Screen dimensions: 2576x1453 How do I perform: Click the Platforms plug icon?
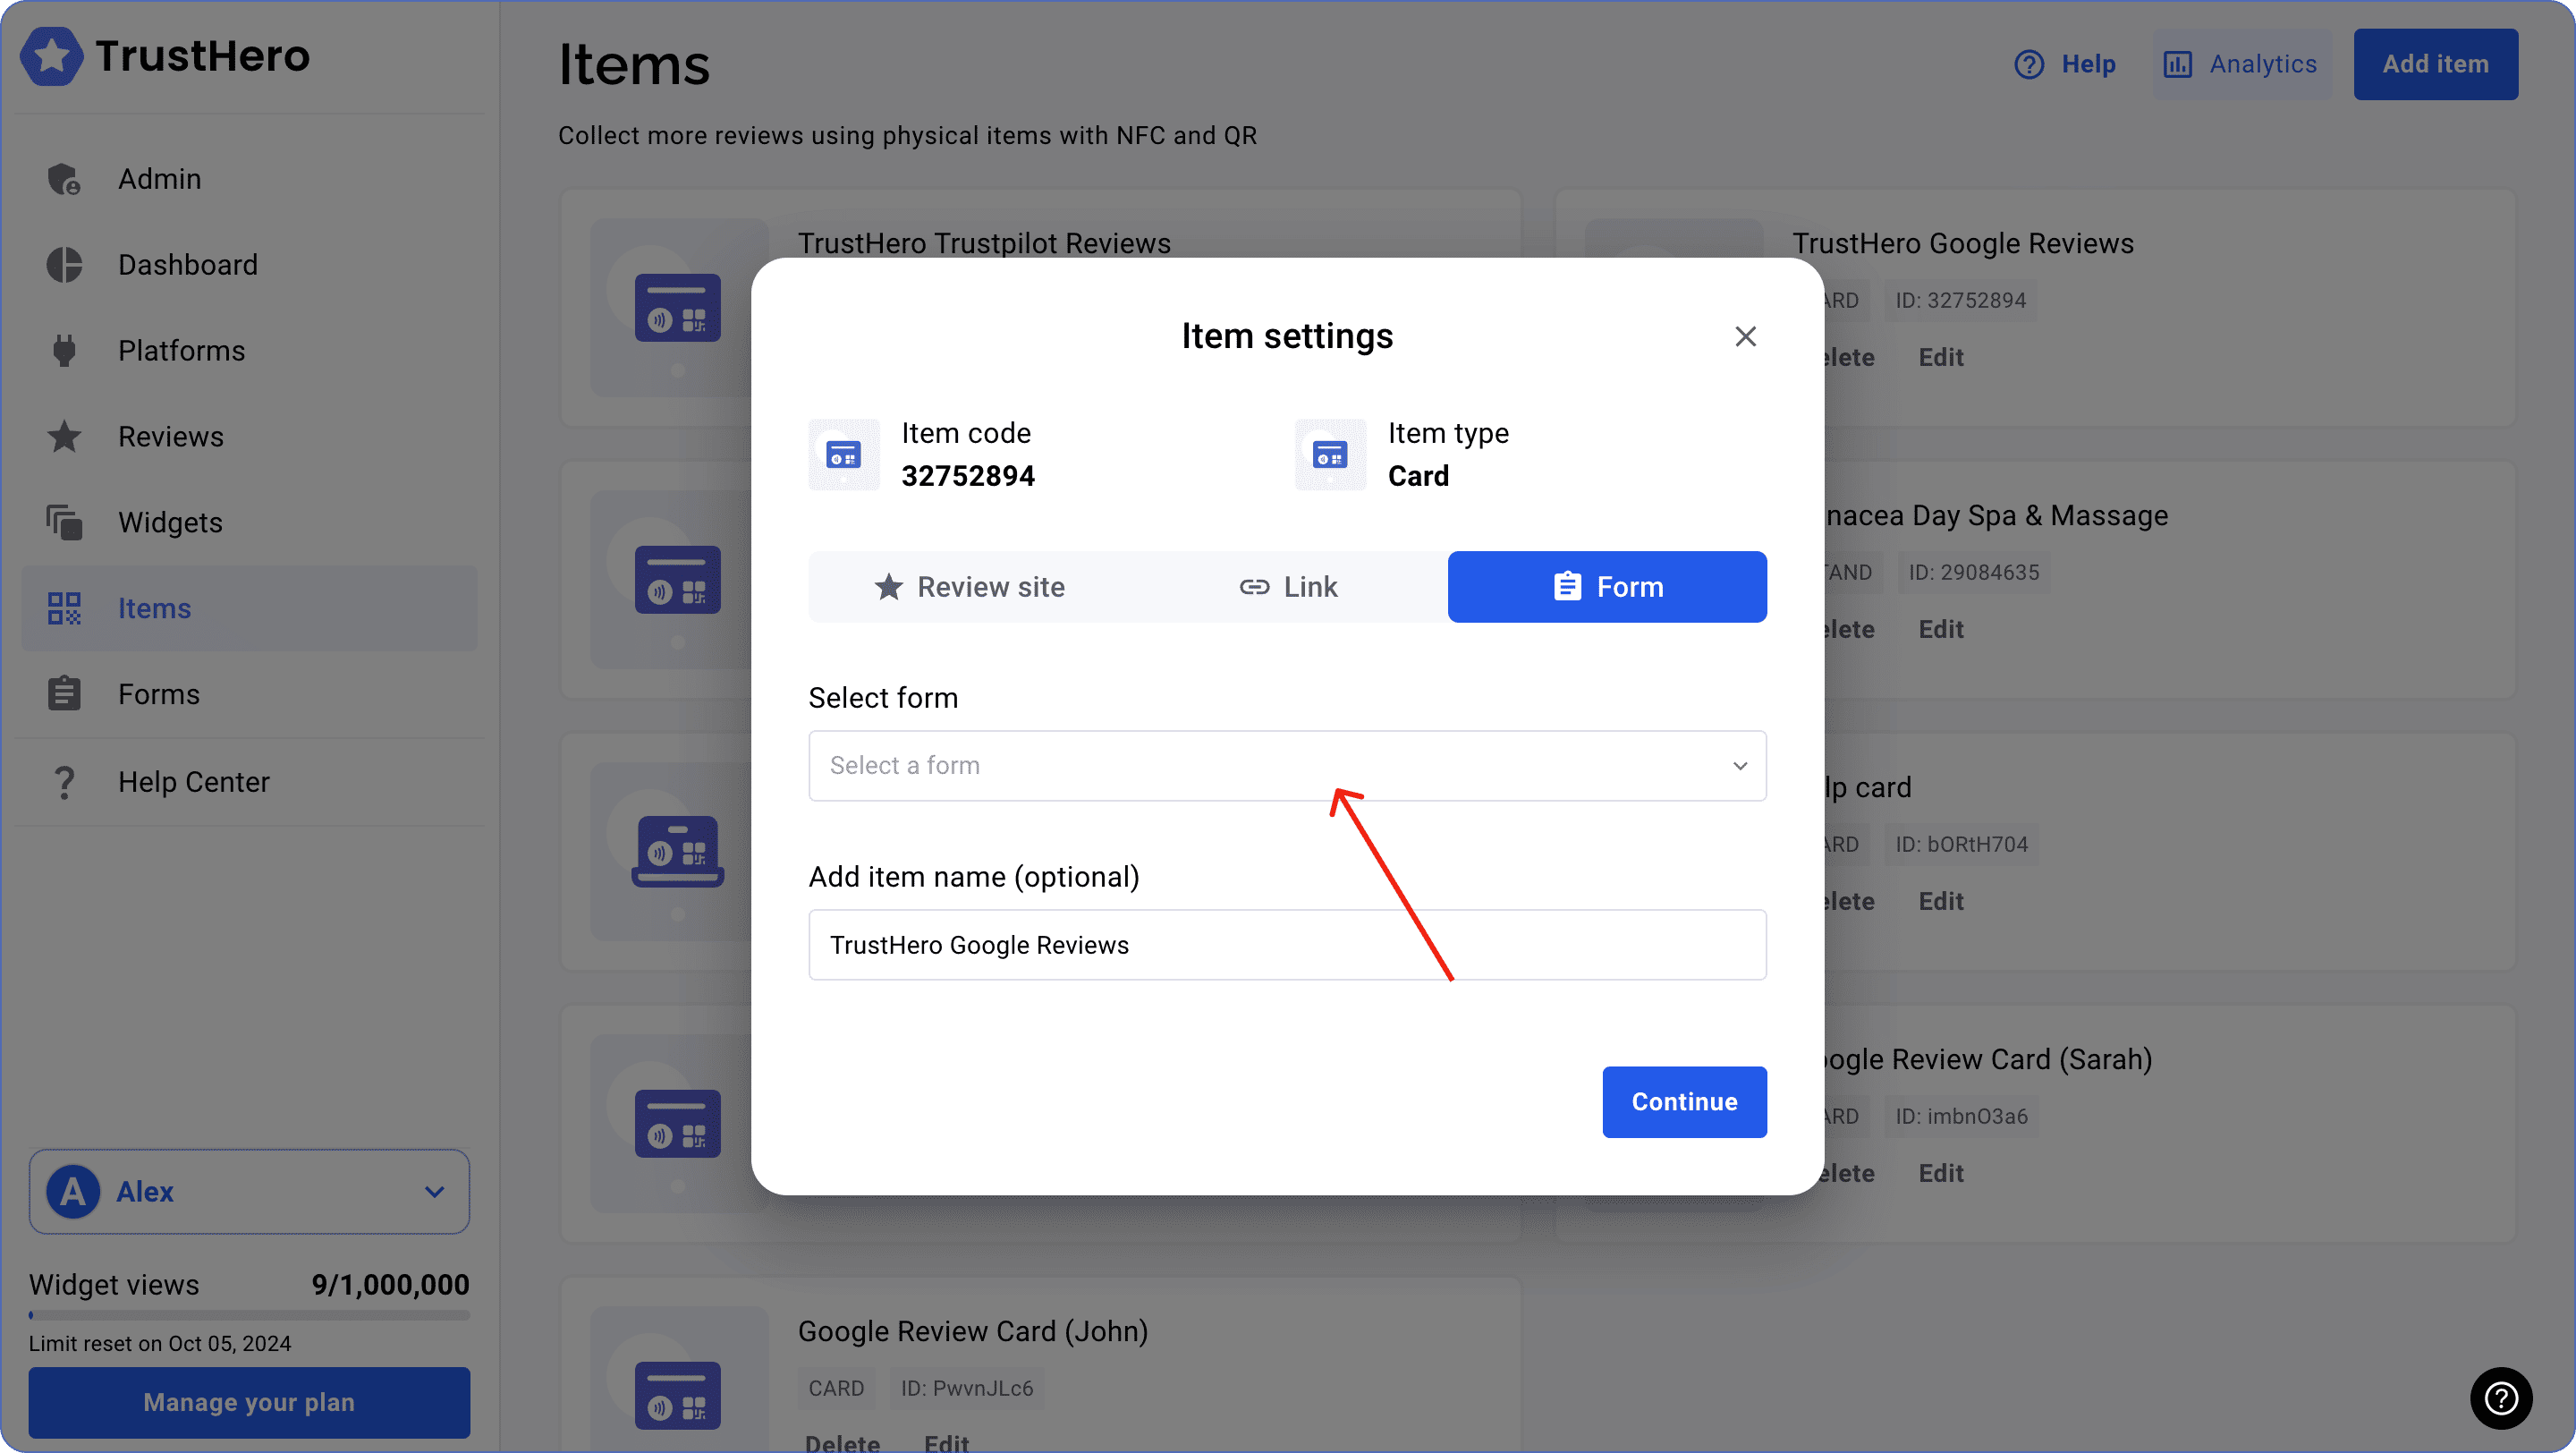64,351
